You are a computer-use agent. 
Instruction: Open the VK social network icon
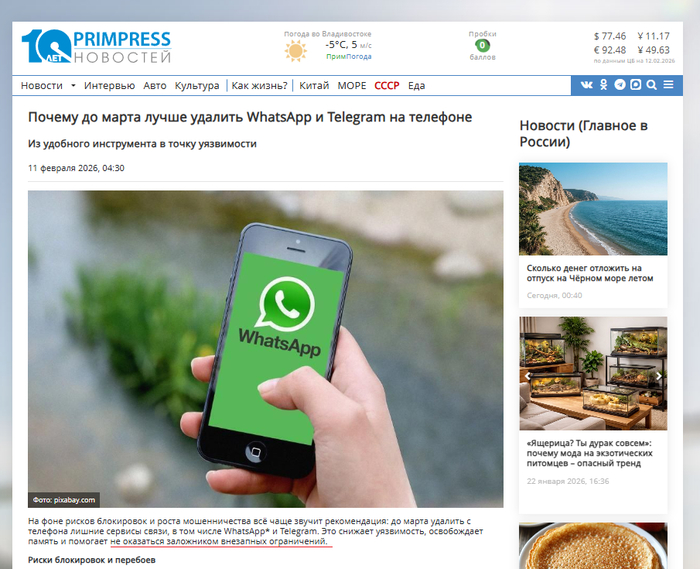tap(586, 85)
